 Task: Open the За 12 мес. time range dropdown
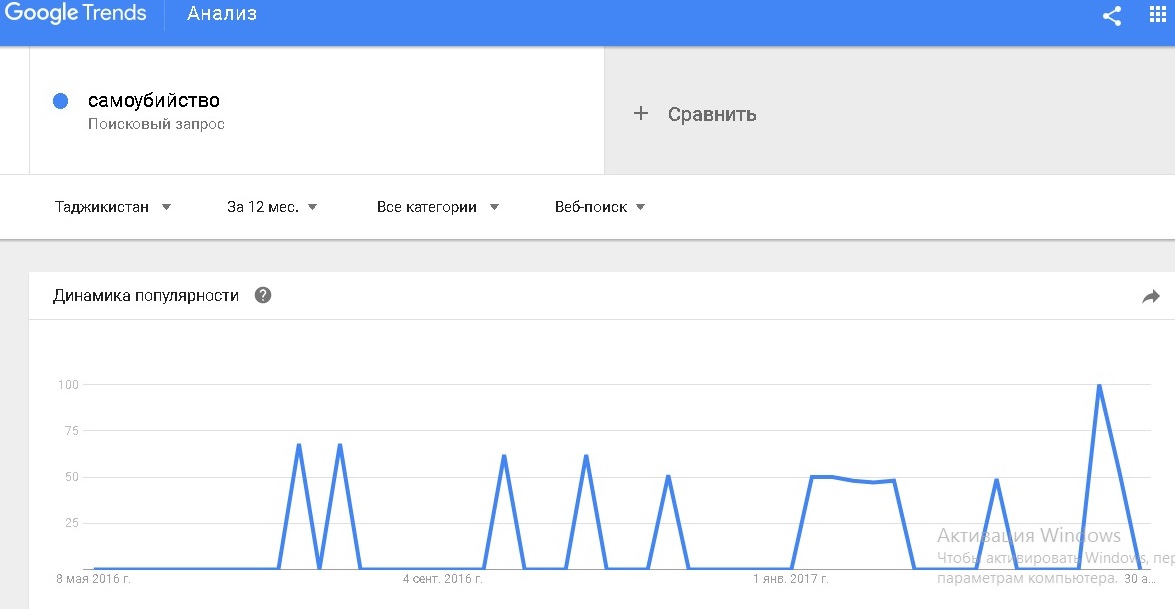tap(272, 207)
